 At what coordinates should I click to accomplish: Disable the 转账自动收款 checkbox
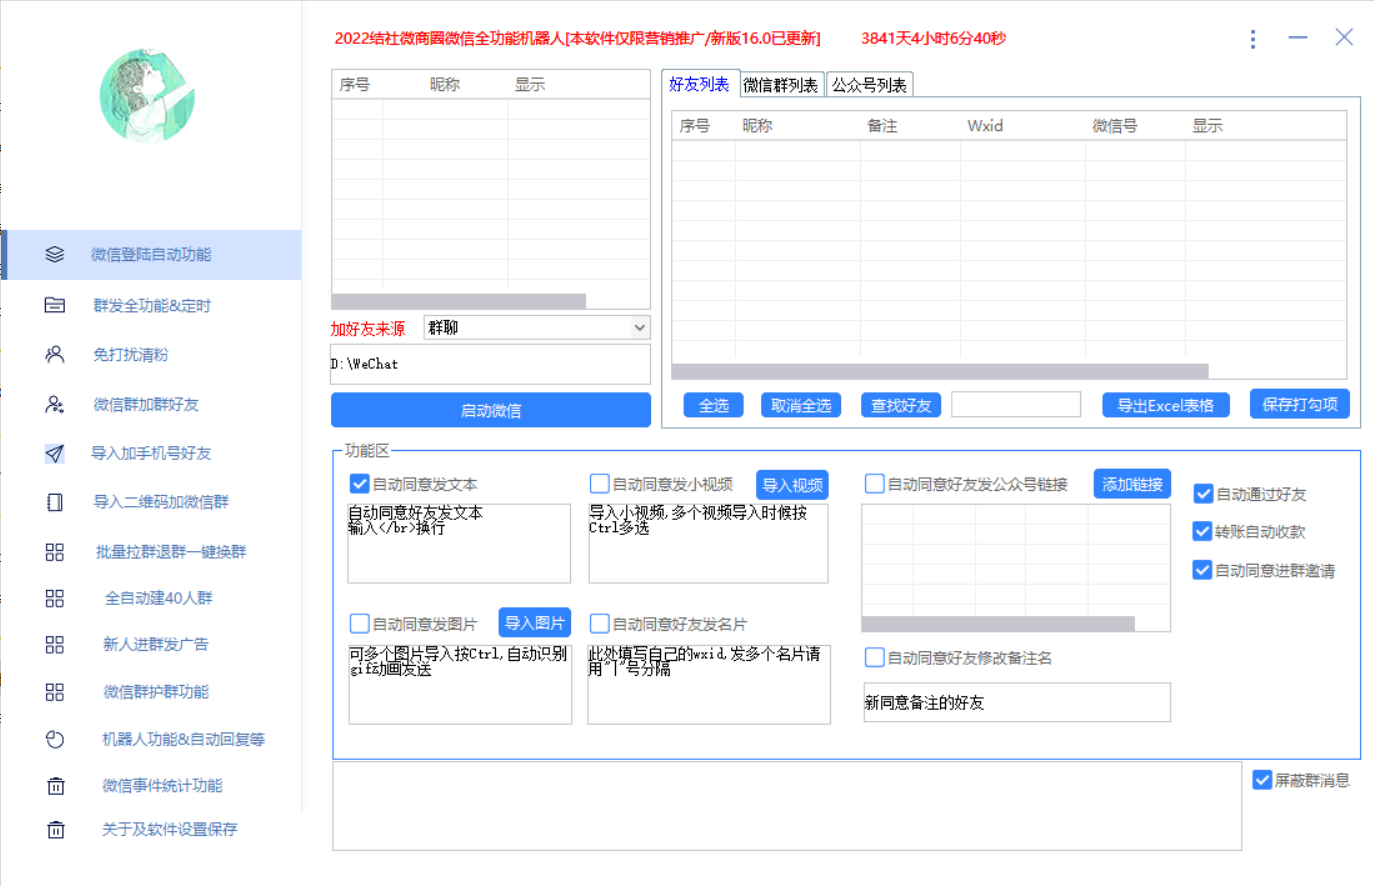[x=1202, y=531]
